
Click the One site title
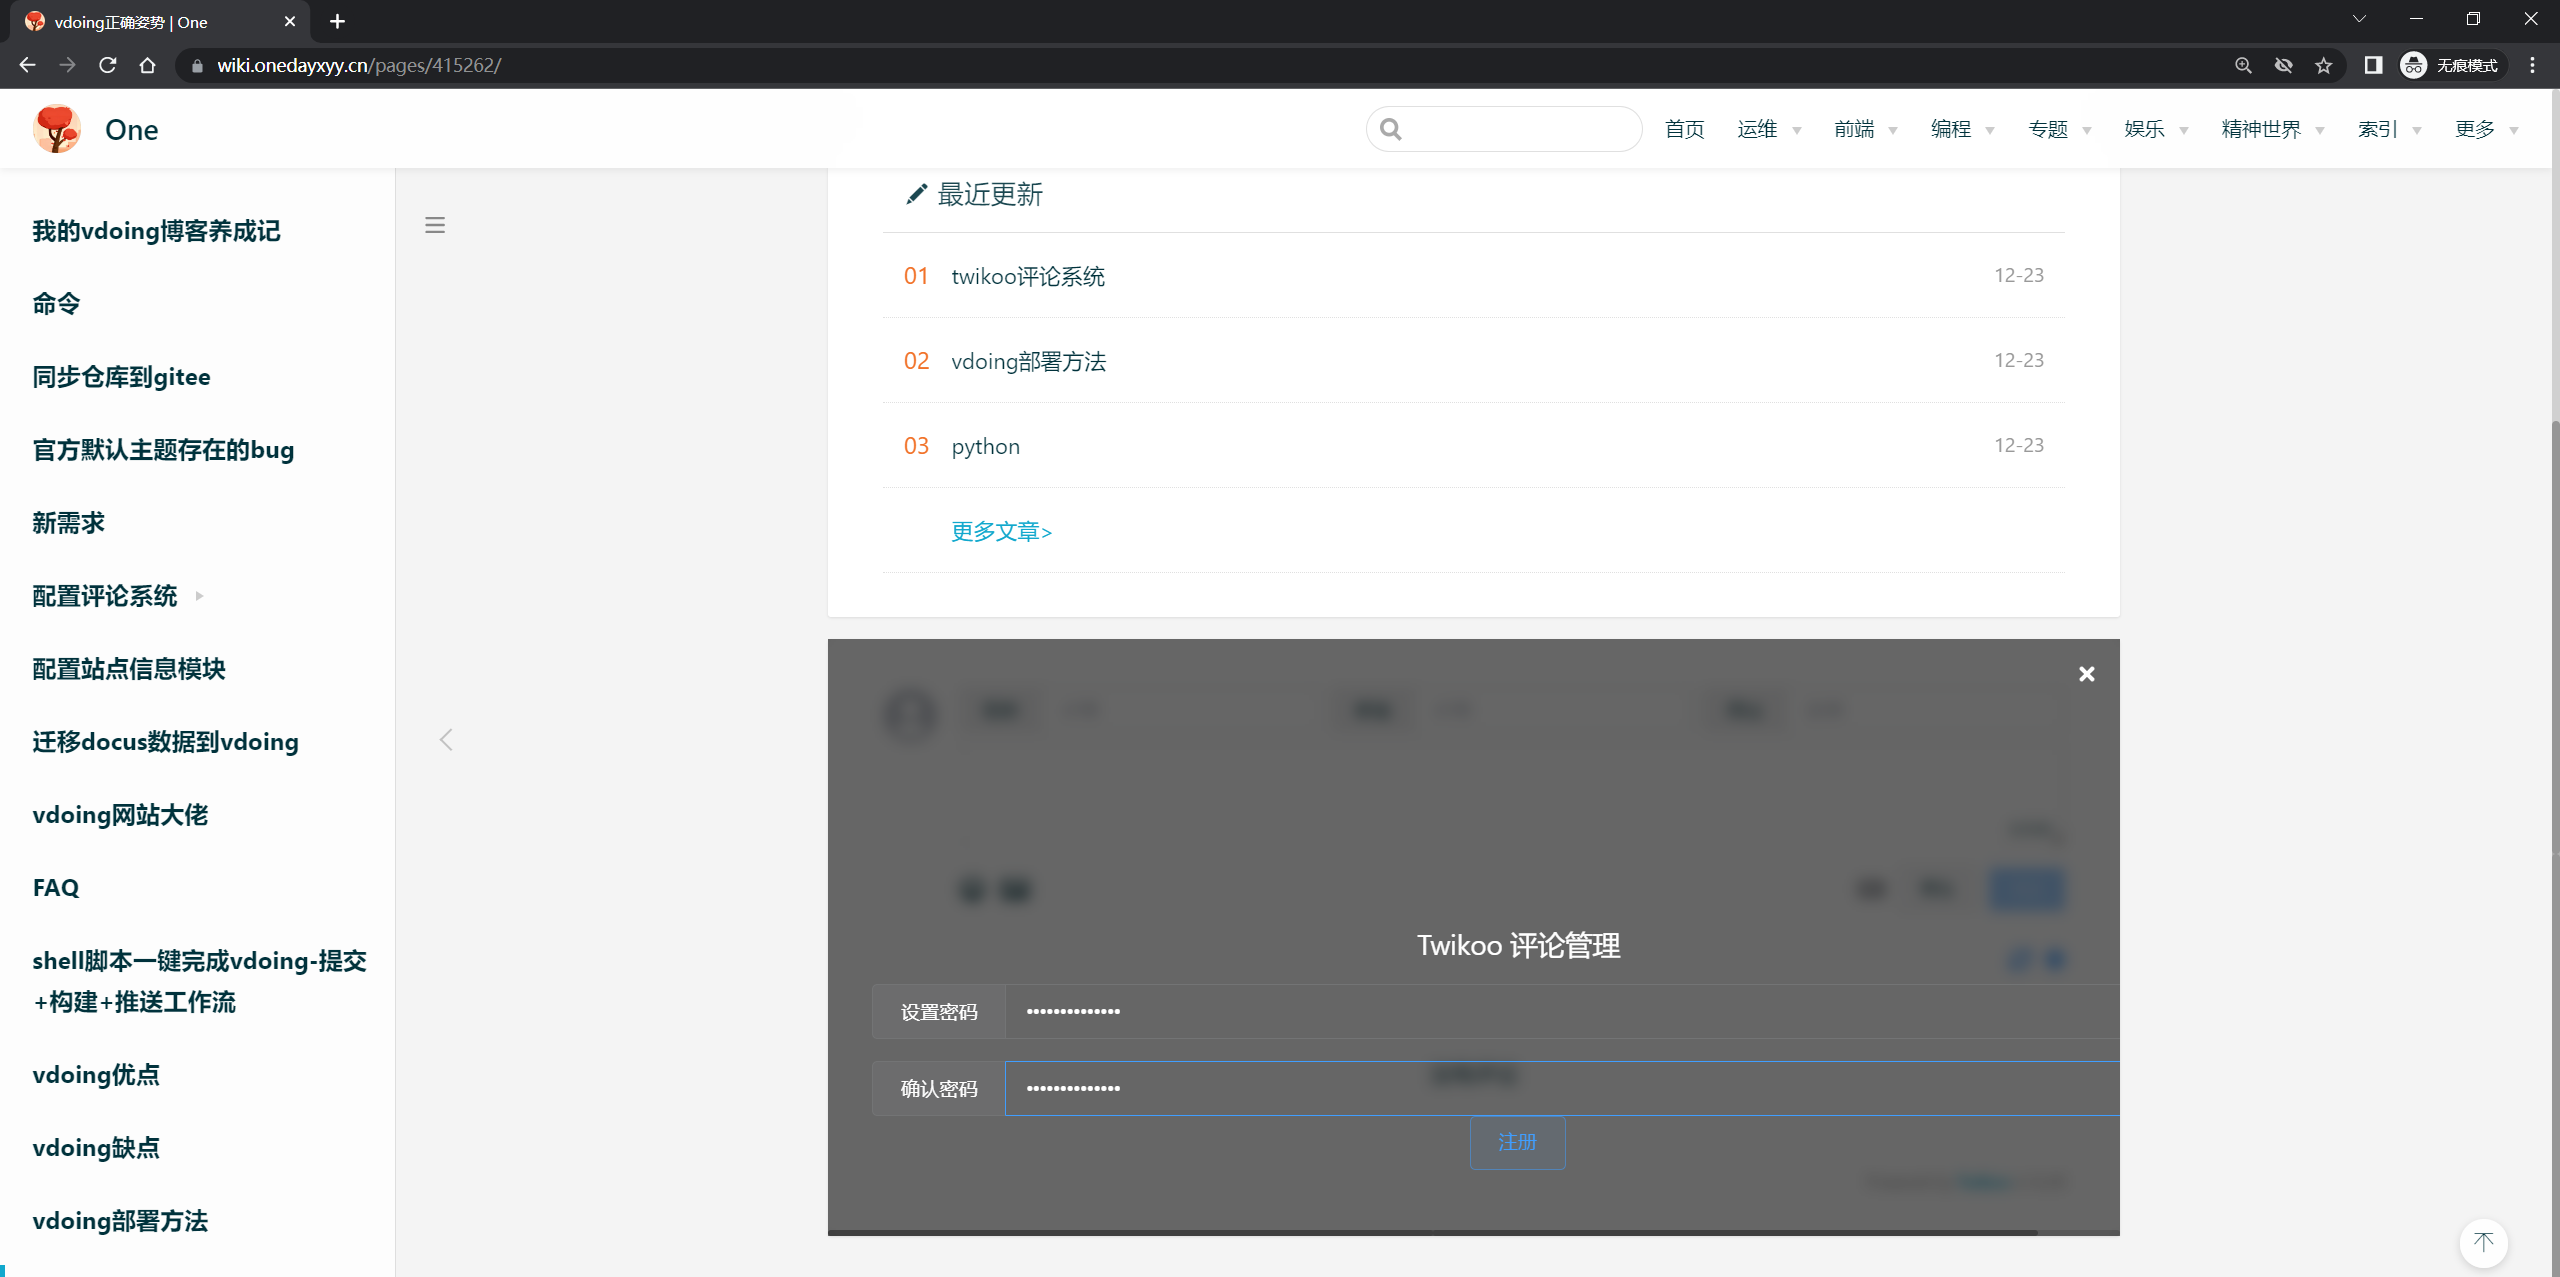click(131, 129)
